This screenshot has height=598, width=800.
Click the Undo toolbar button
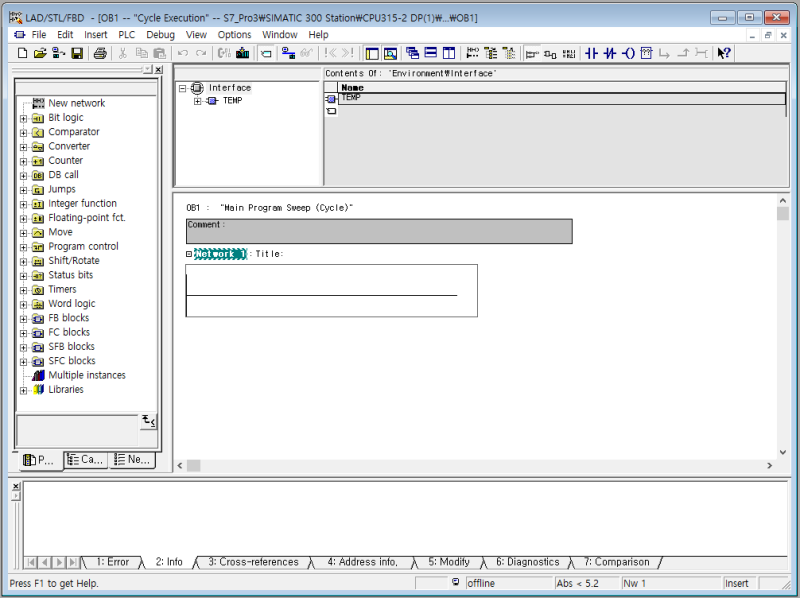point(182,53)
